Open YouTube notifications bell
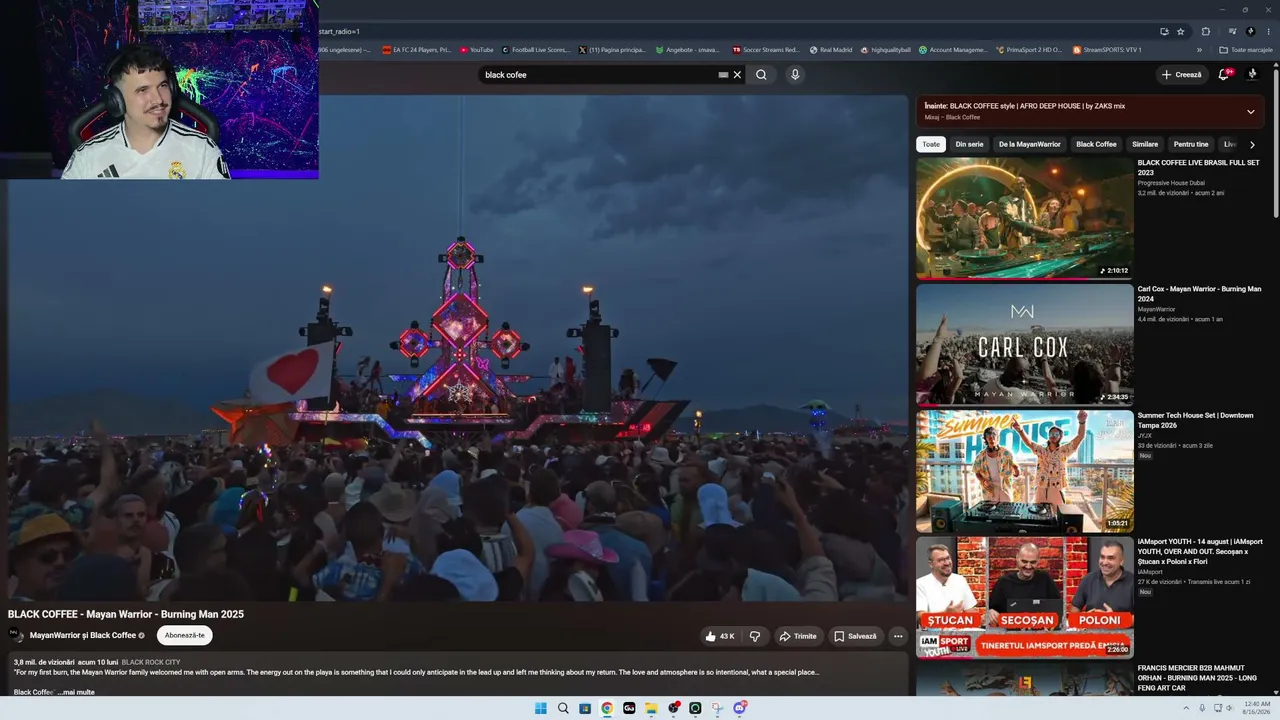Image resolution: width=1280 pixels, height=720 pixels. tap(1224, 74)
